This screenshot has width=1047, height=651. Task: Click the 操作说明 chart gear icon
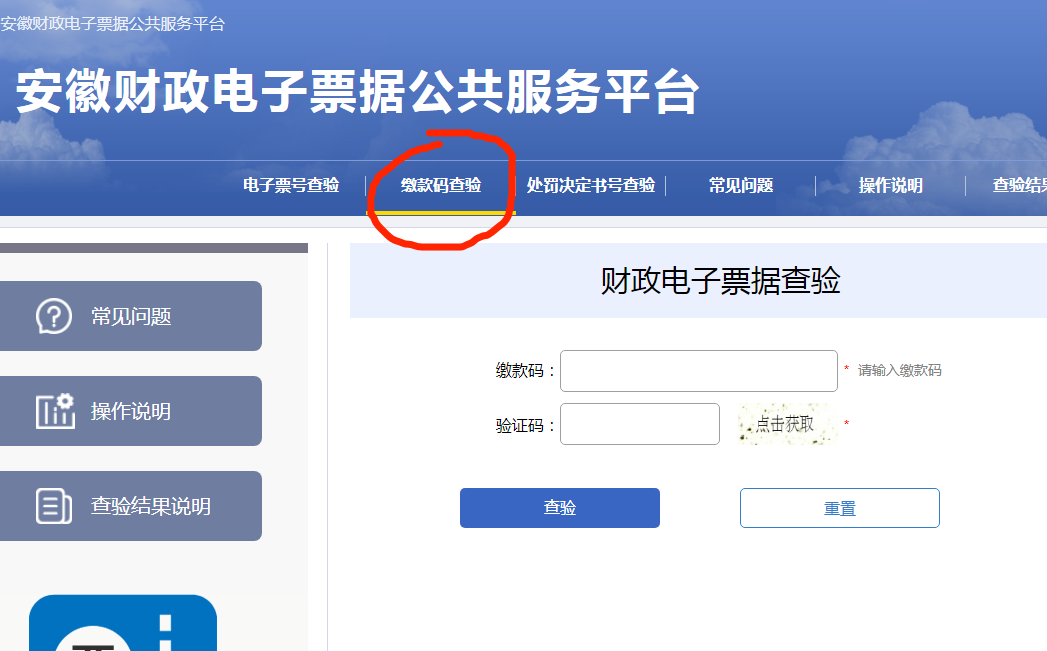[55, 411]
